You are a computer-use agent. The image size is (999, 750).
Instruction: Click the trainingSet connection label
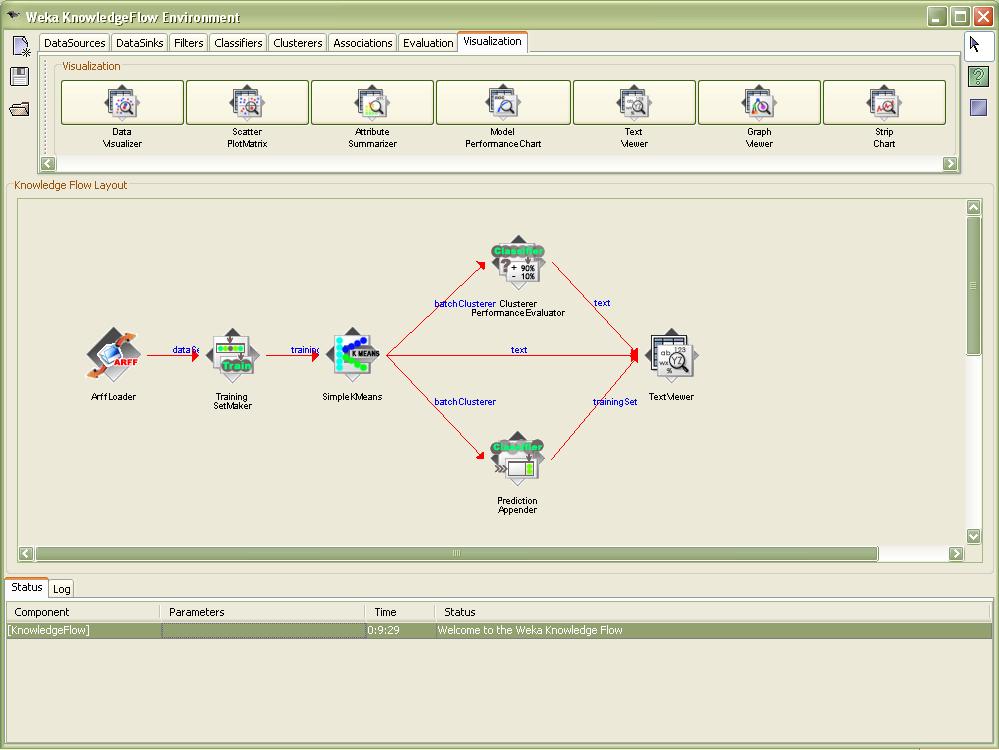click(615, 401)
